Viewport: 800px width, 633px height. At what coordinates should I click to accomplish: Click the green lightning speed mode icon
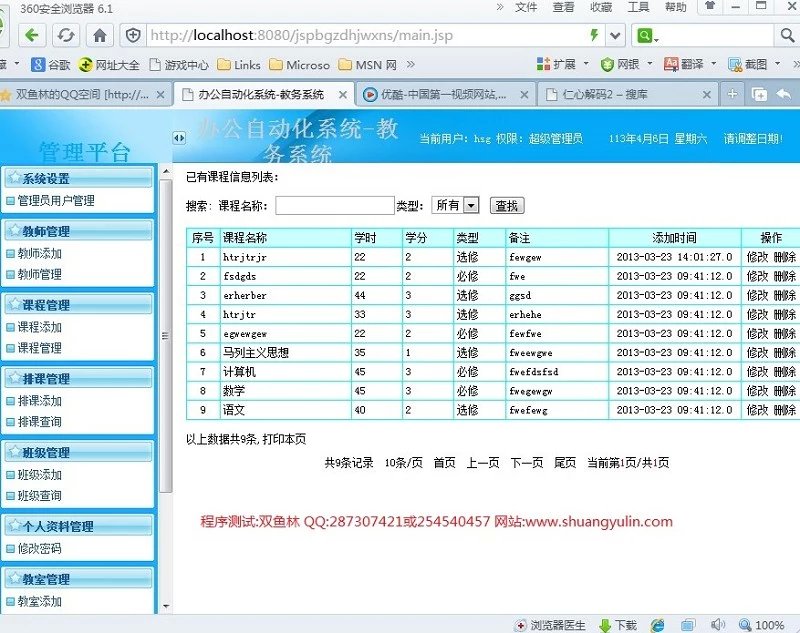point(594,35)
